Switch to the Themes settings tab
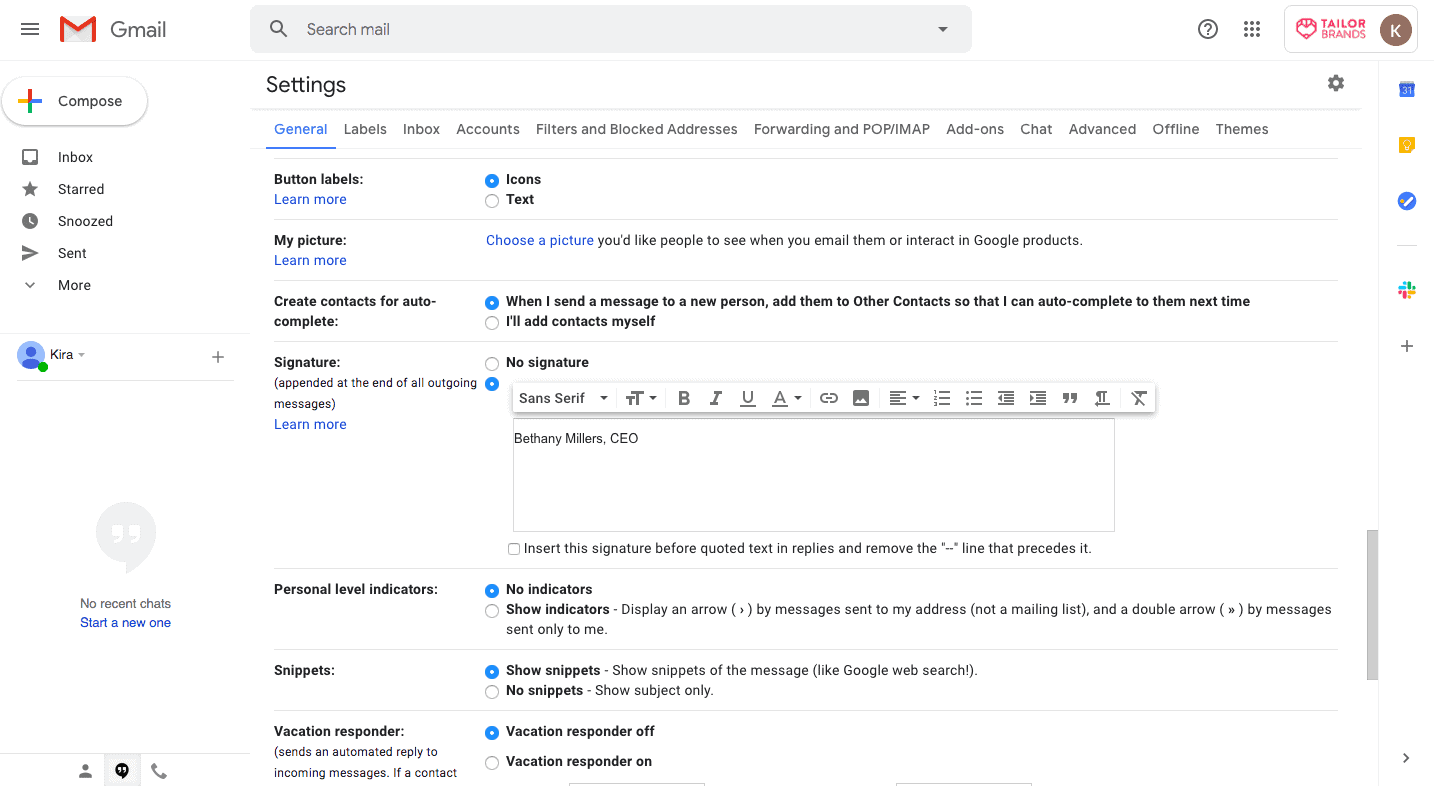Viewport: 1434px width, 786px height. 1242,129
